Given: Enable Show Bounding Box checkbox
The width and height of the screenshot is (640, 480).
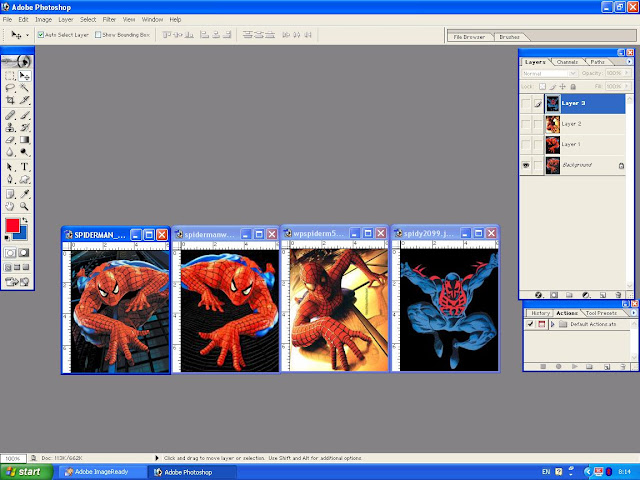Looking at the screenshot, I should (x=98, y=35).
